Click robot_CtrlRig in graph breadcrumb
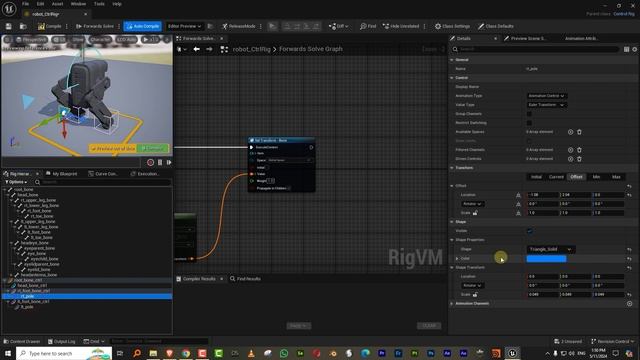The width and height of the screenshot is (640, 360). pyautogui.click(x=251, y=49)
